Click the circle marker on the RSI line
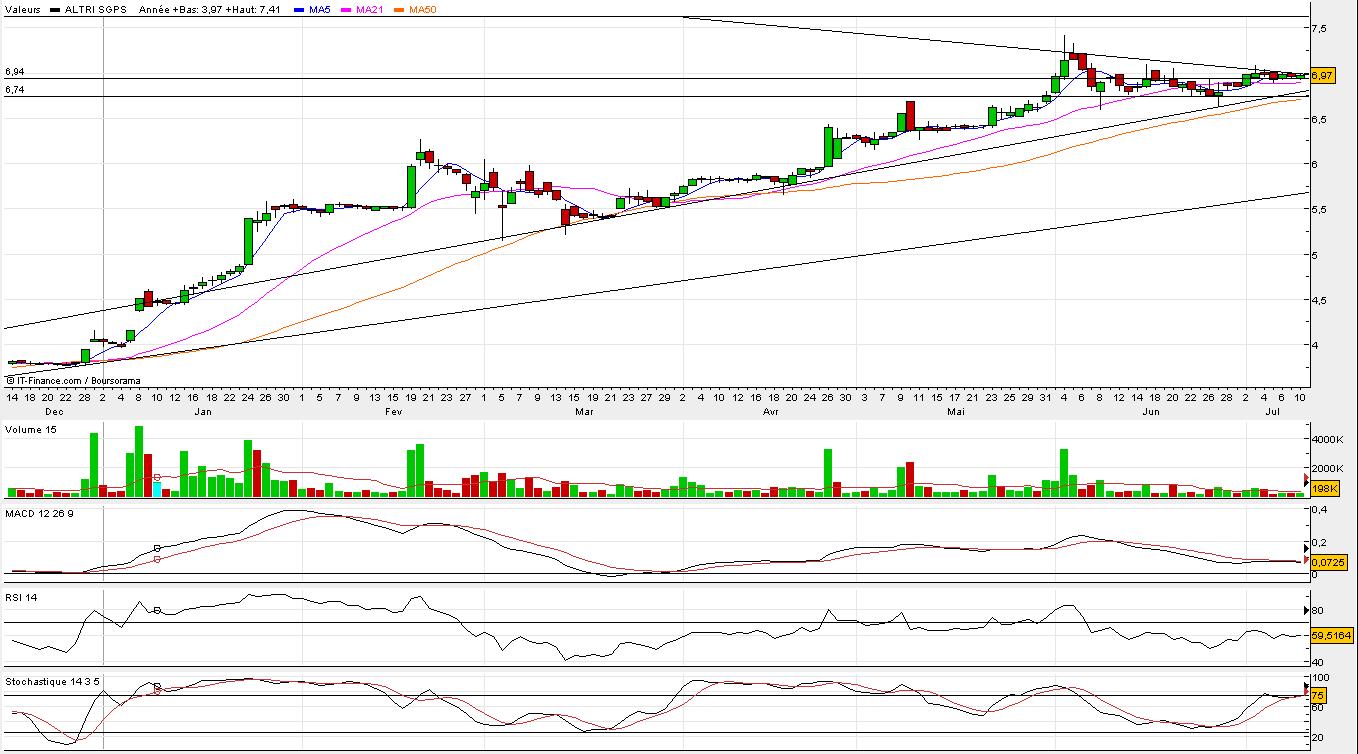Screen dimensions: 1358x754 [x=157, y=610]
